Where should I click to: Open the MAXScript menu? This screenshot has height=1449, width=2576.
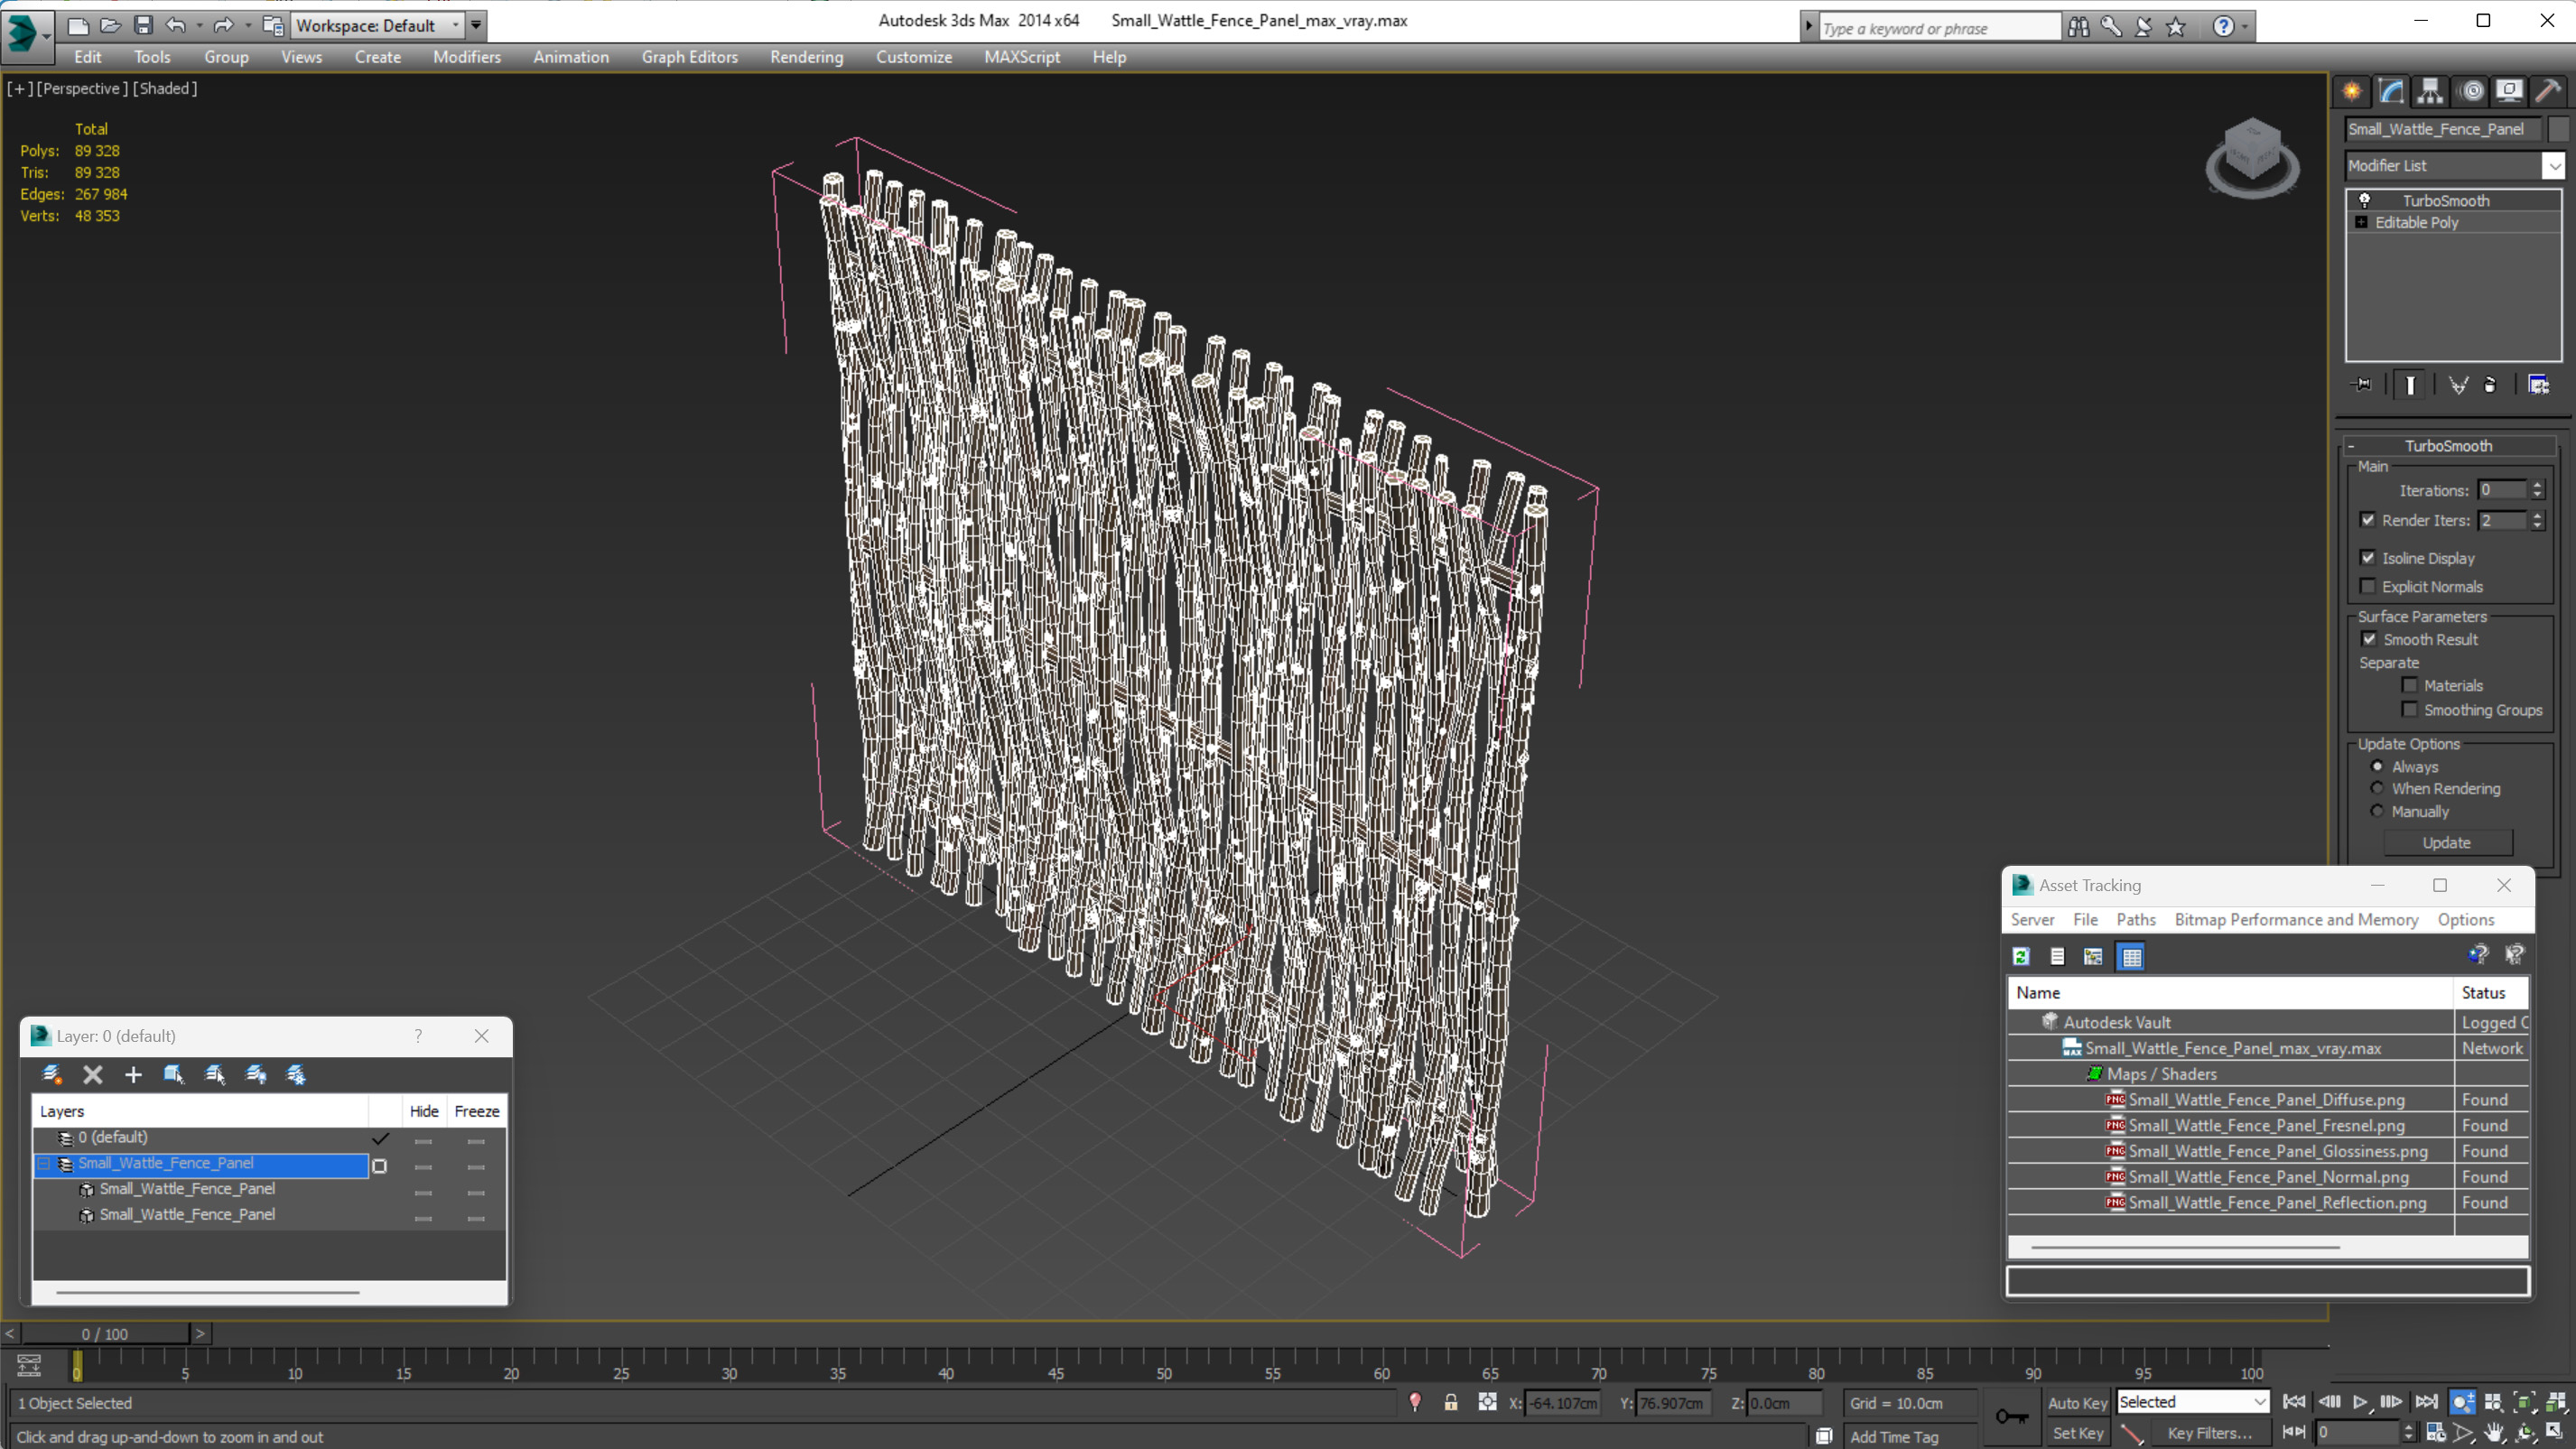(x=1021, y=57)
